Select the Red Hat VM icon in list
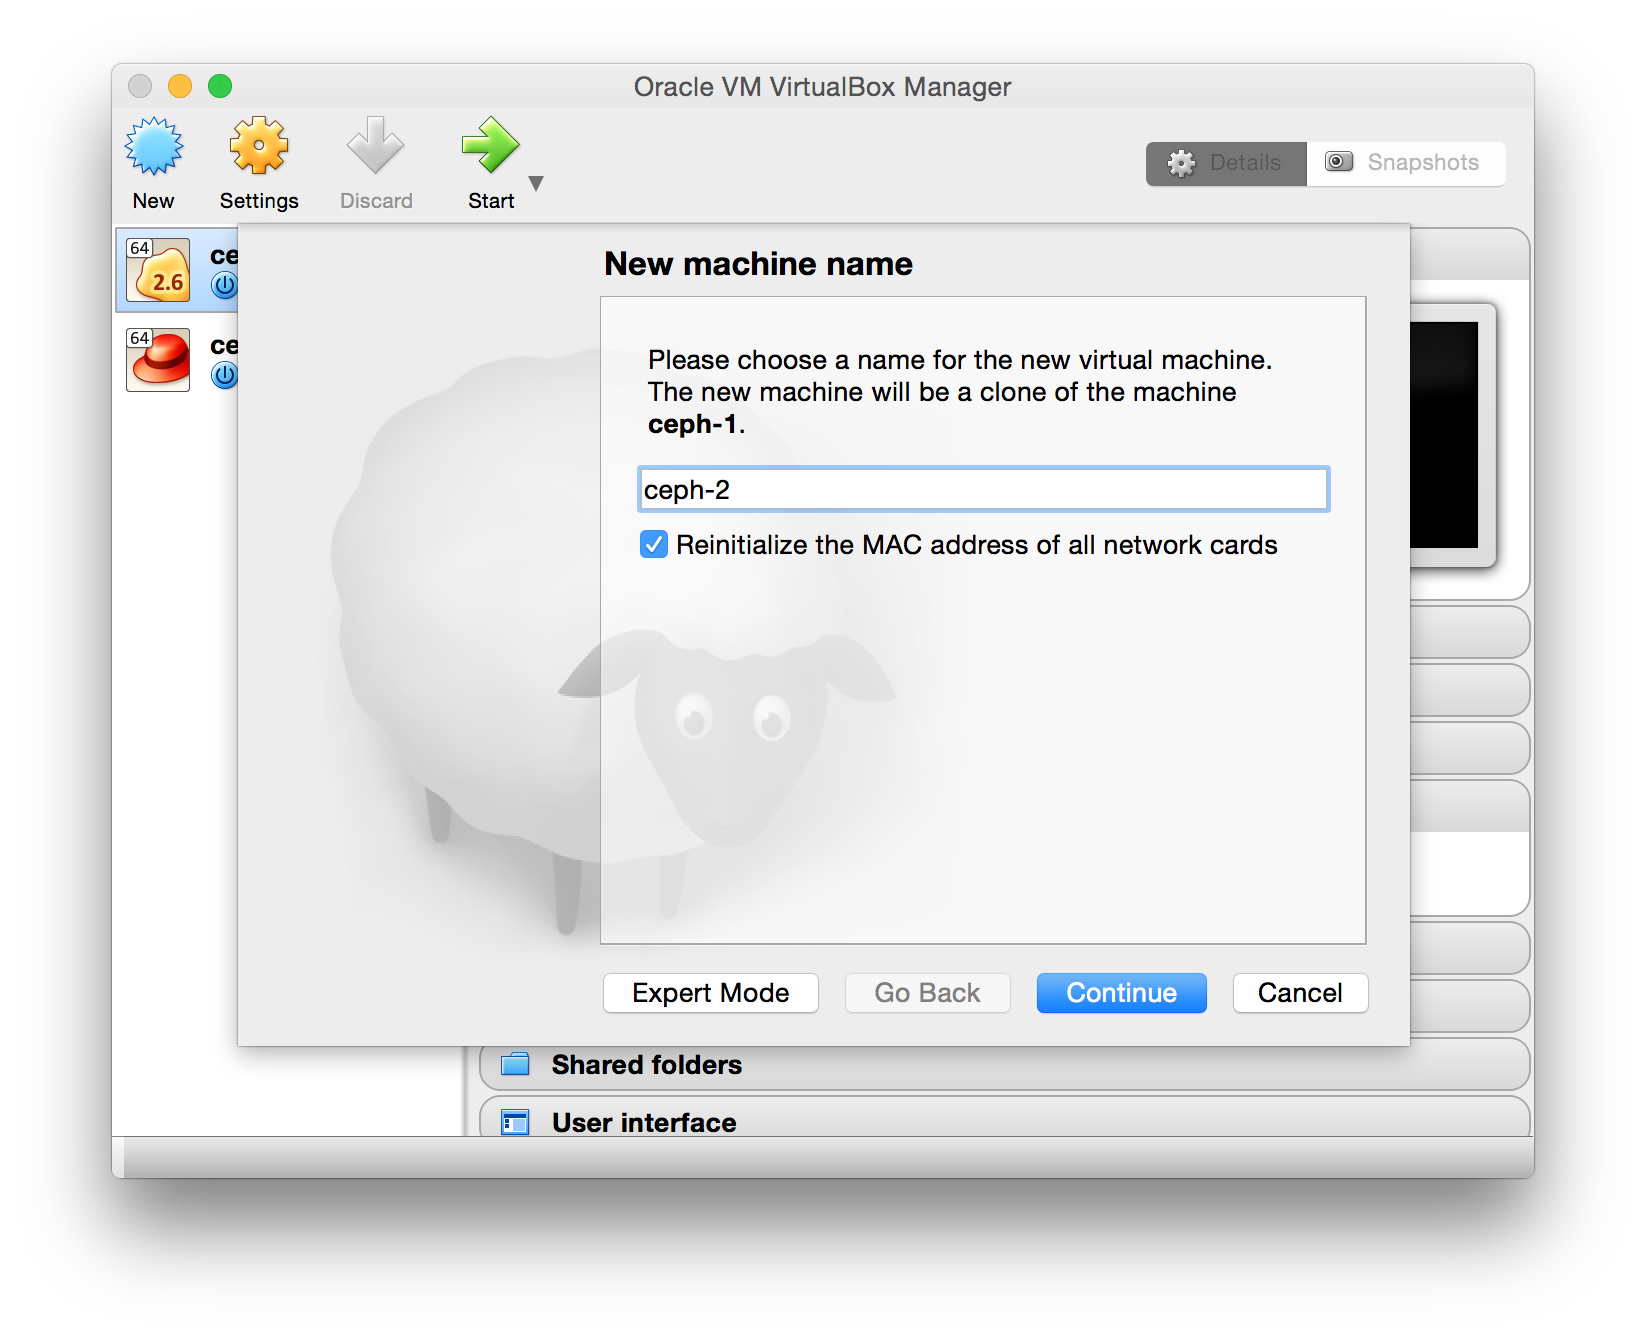 tap(158, 360)
